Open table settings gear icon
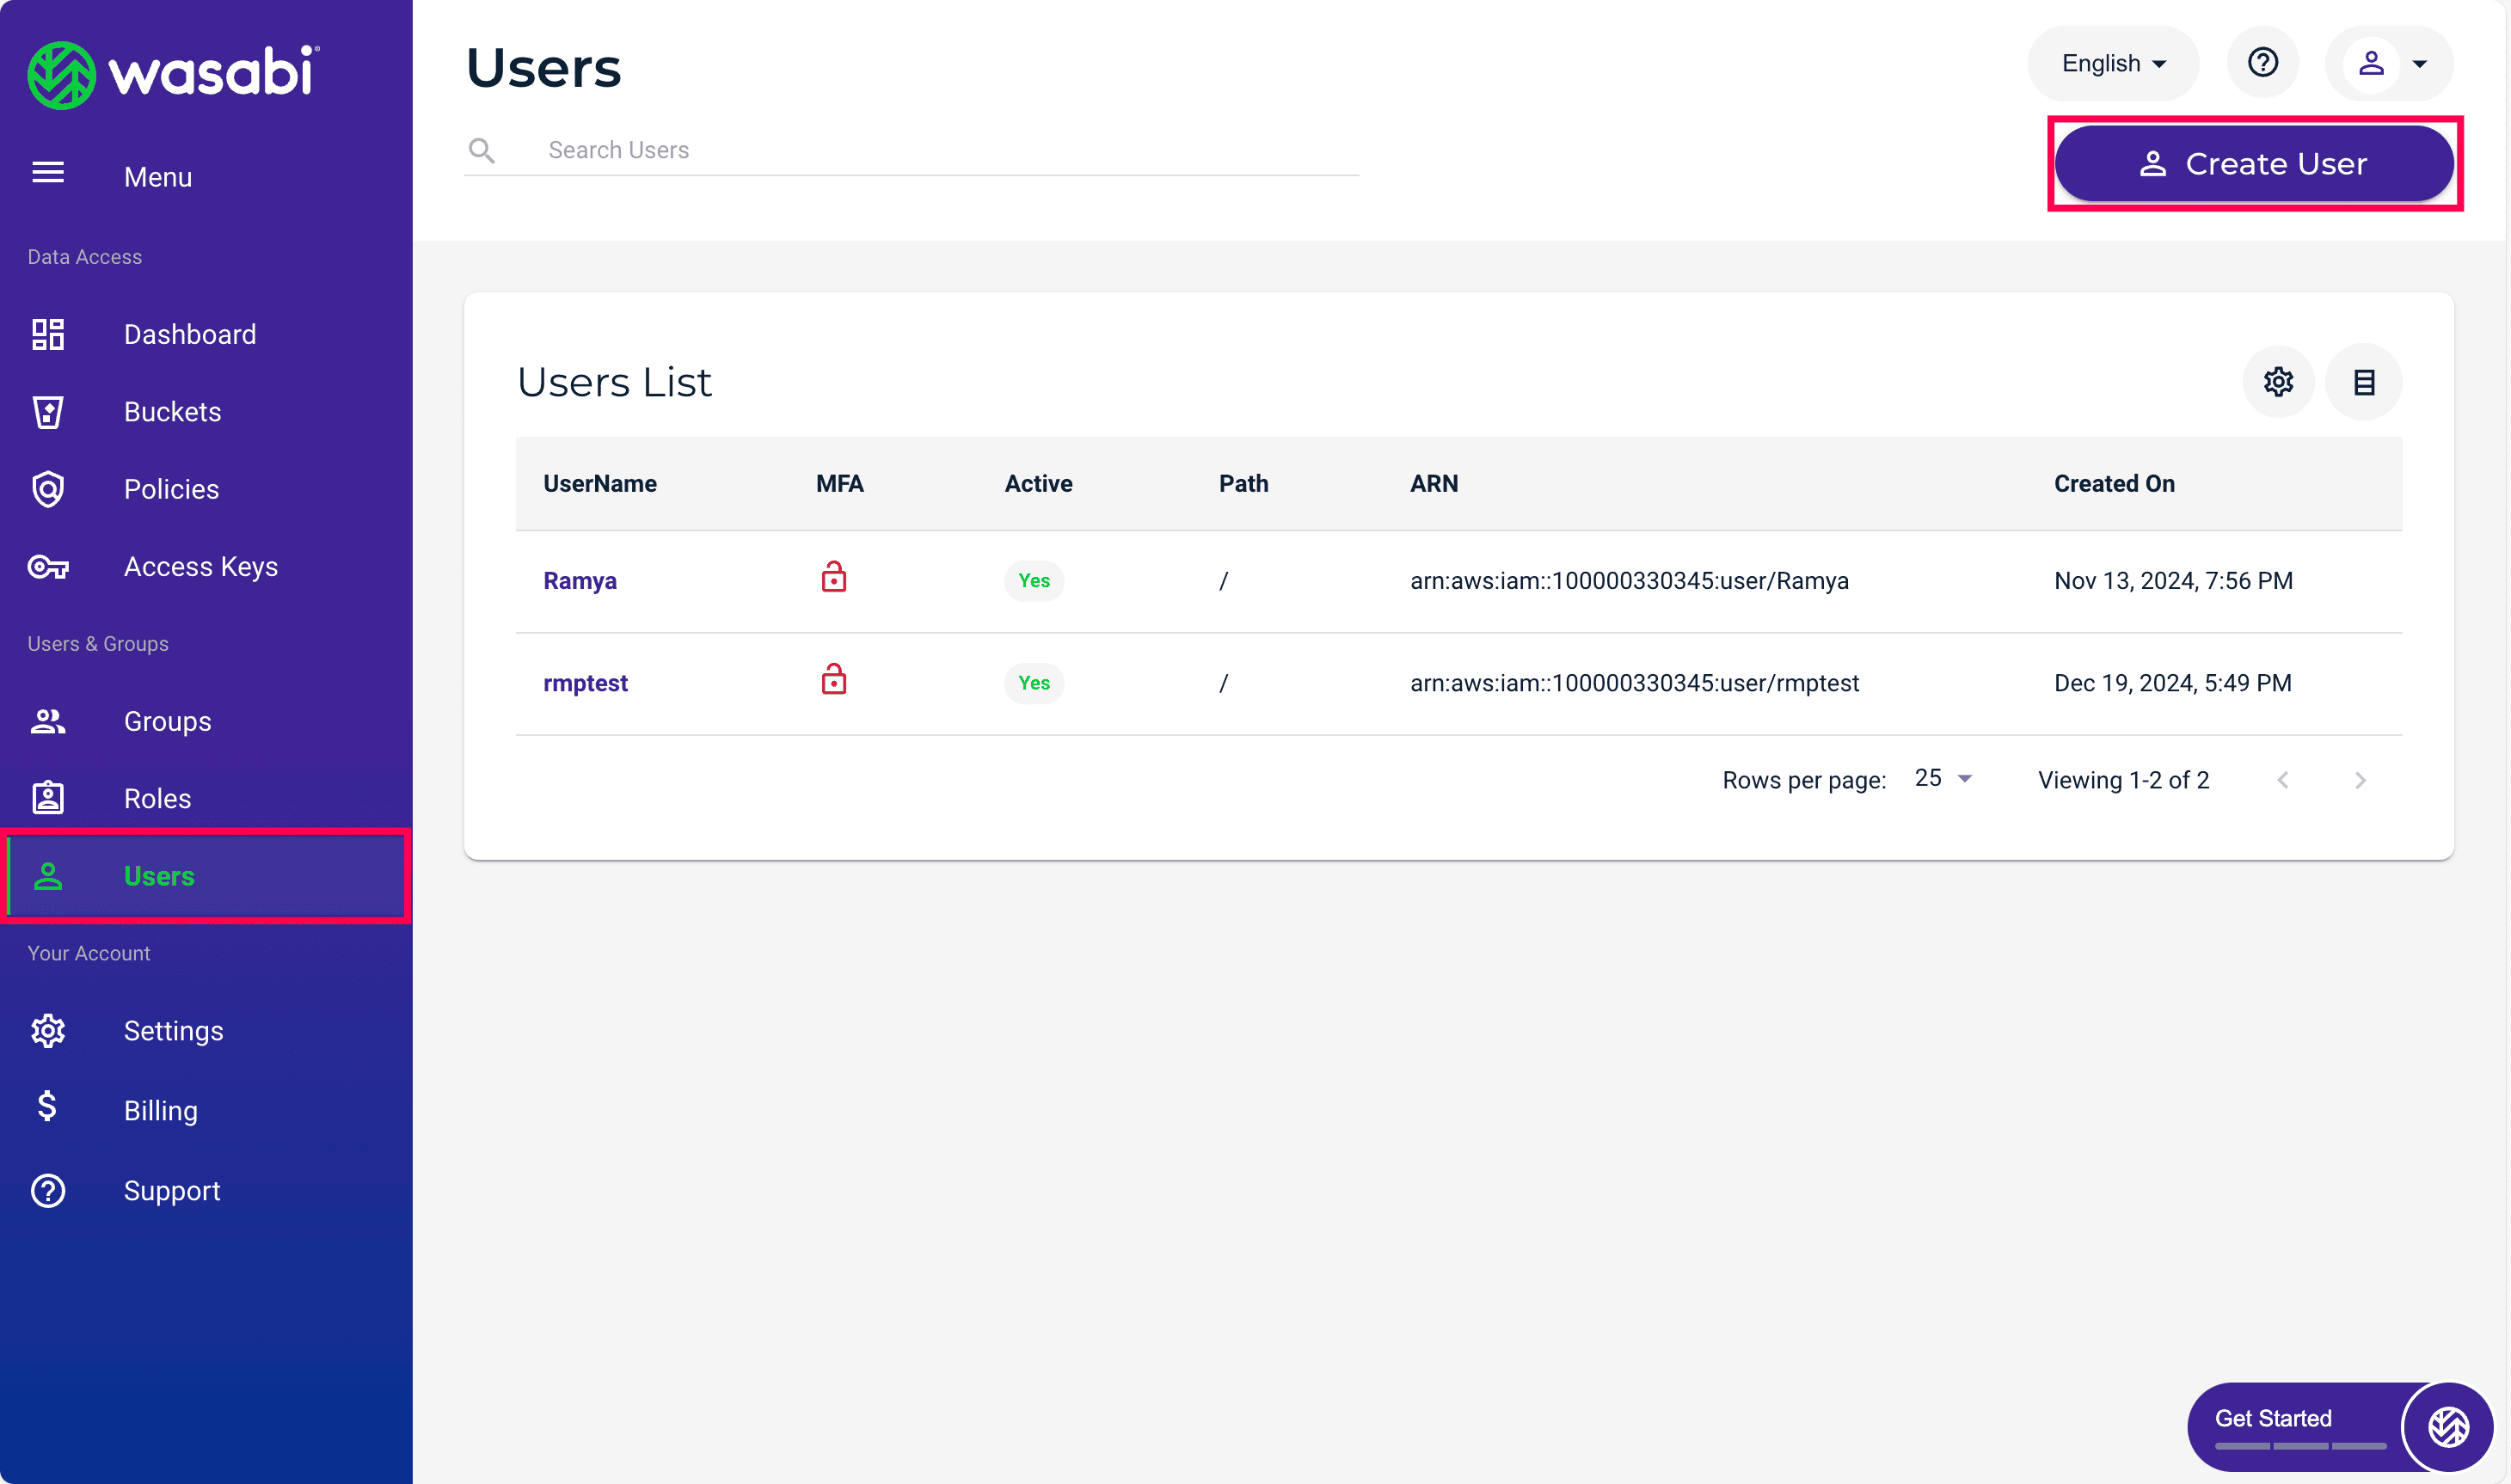This screenshot has width=2511, height=1484. 2277,382
